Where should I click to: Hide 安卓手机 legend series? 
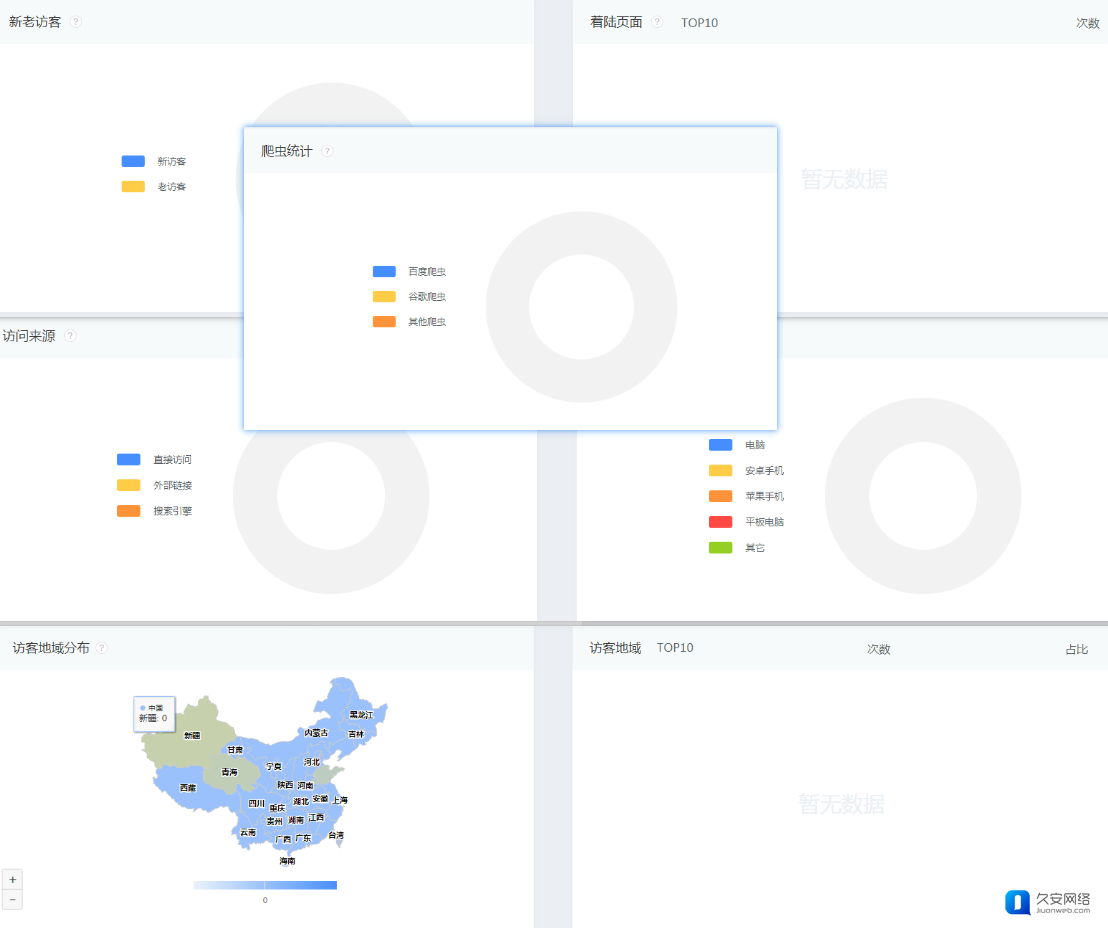pos(747,471)
